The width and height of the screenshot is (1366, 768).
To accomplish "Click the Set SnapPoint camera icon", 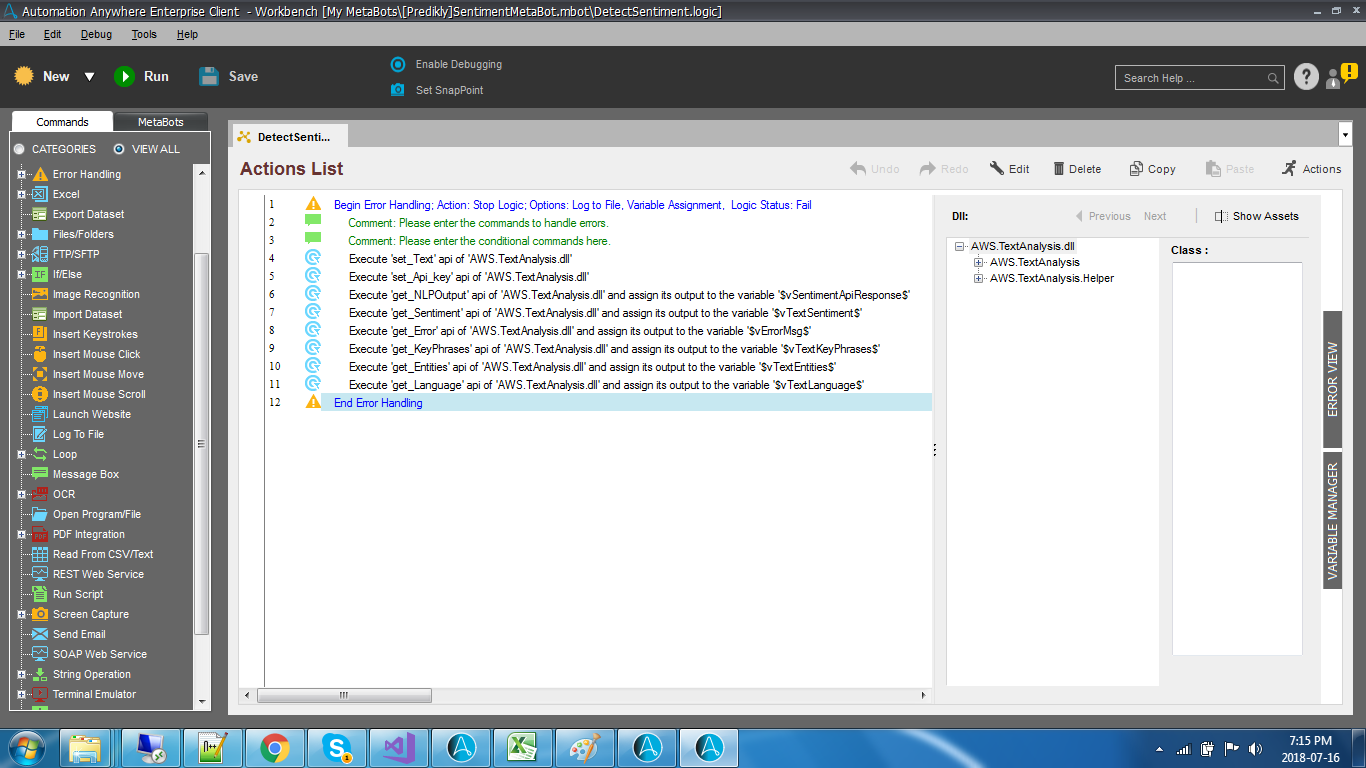I will (397, 90).
